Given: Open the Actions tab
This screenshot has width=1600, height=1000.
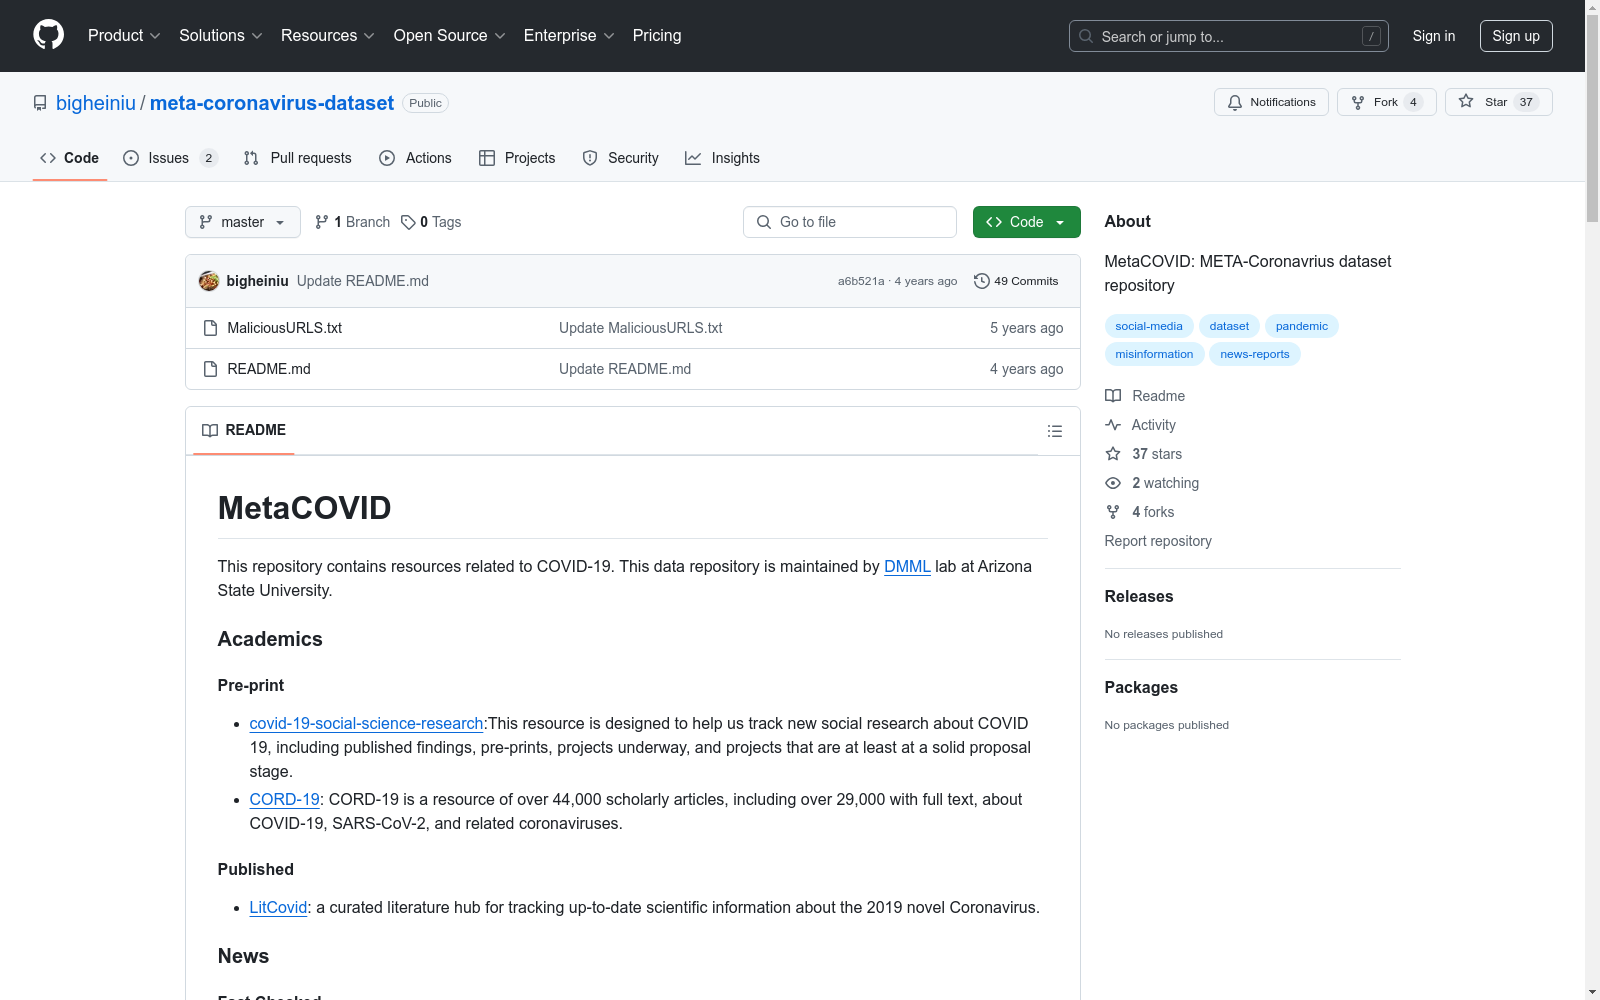Looking at the screenshot, I should (416, 158).
